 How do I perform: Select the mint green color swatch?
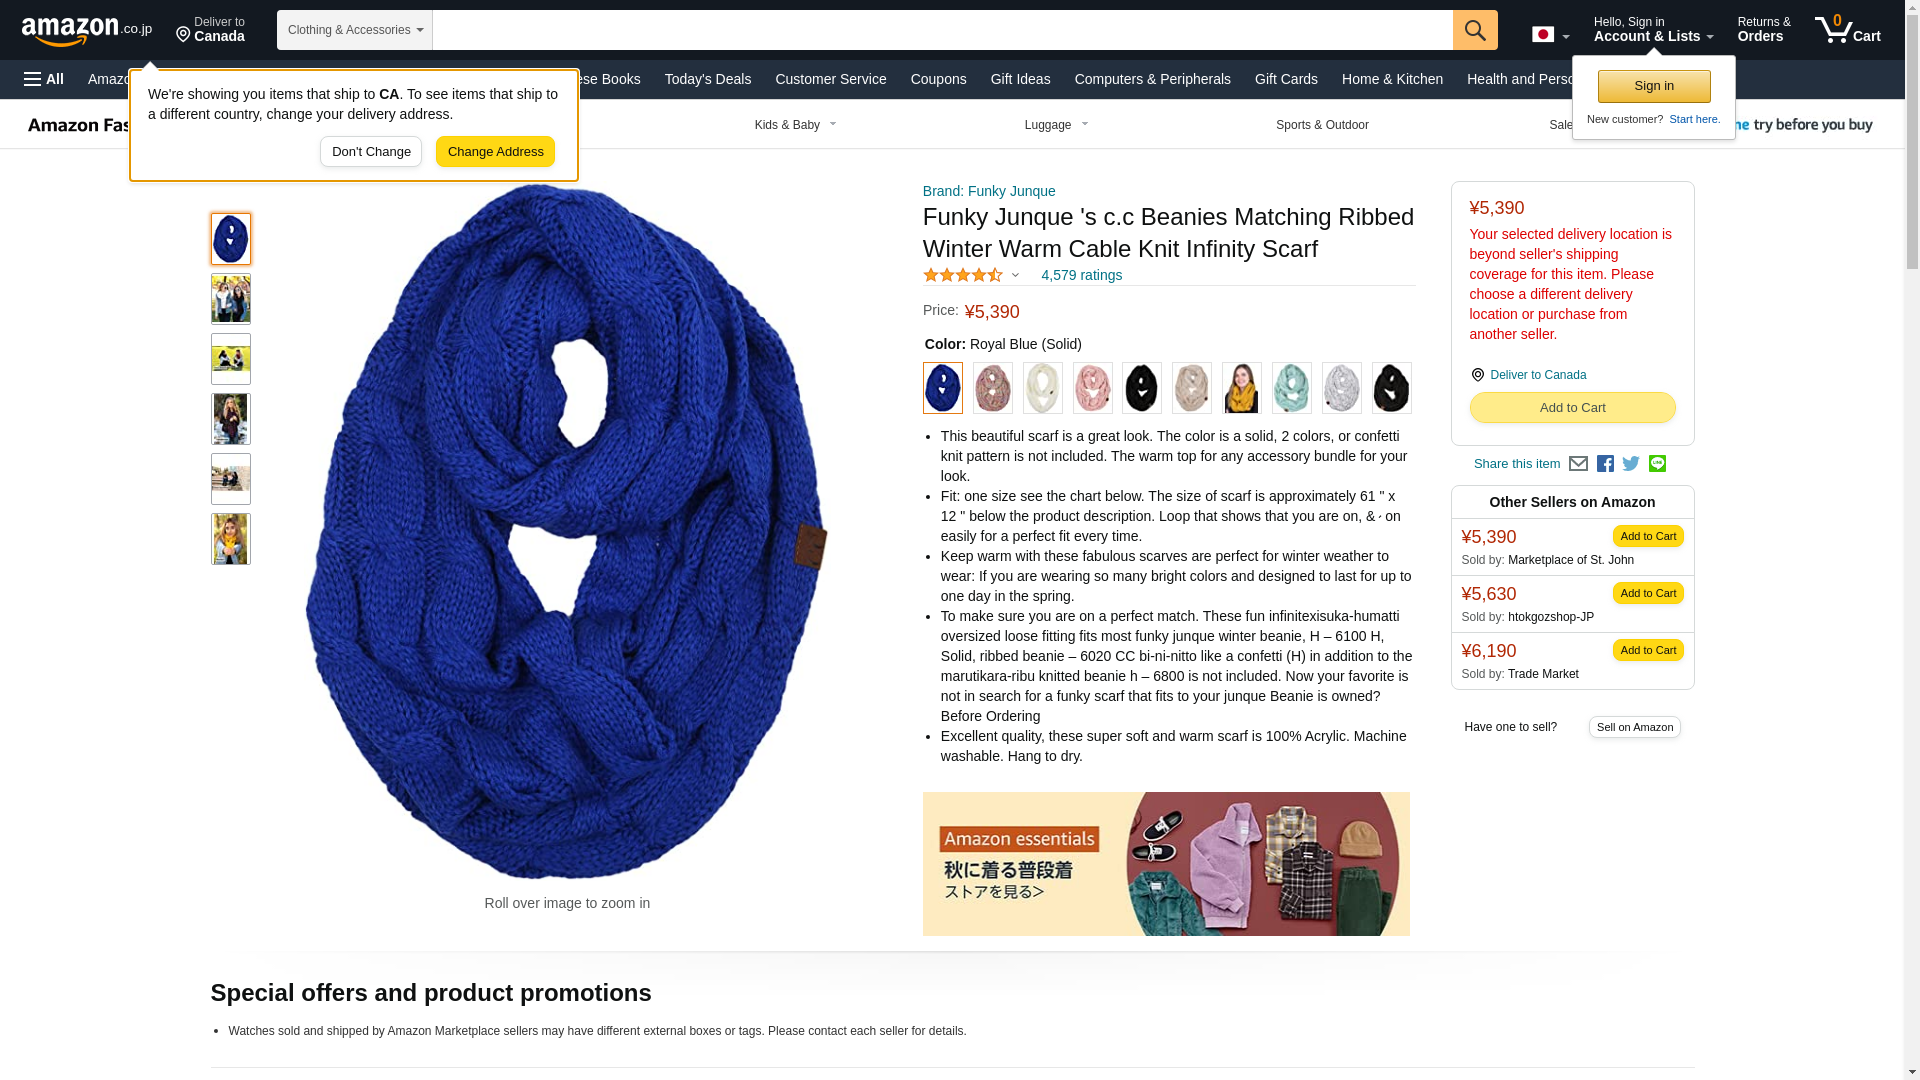point(1291,388)
